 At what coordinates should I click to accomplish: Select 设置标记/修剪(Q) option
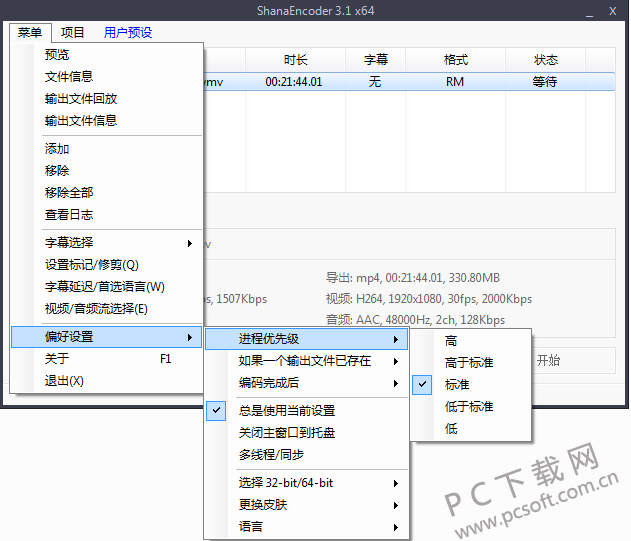pyautogui.click(x=107, y=264)
